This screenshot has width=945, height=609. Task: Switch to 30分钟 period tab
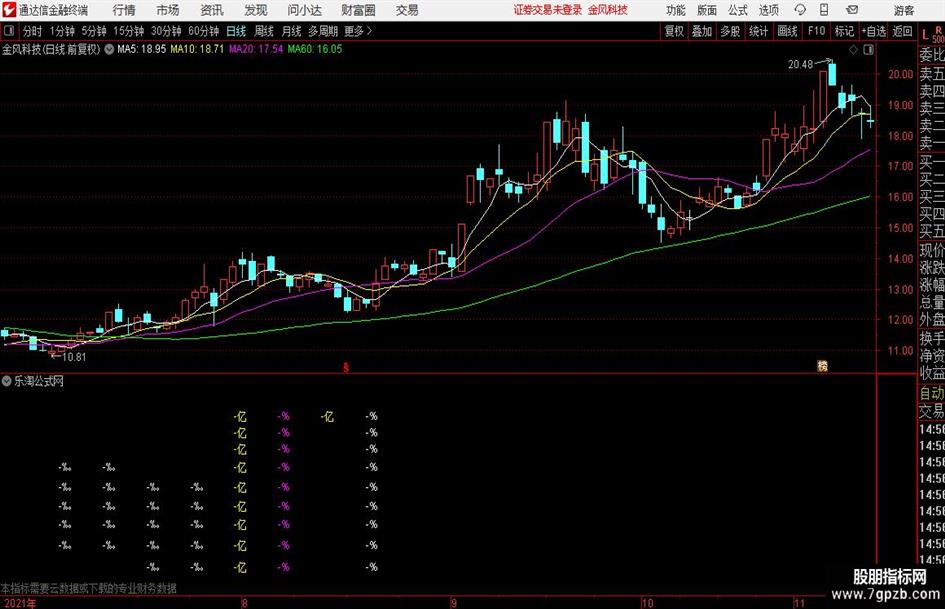166,31
